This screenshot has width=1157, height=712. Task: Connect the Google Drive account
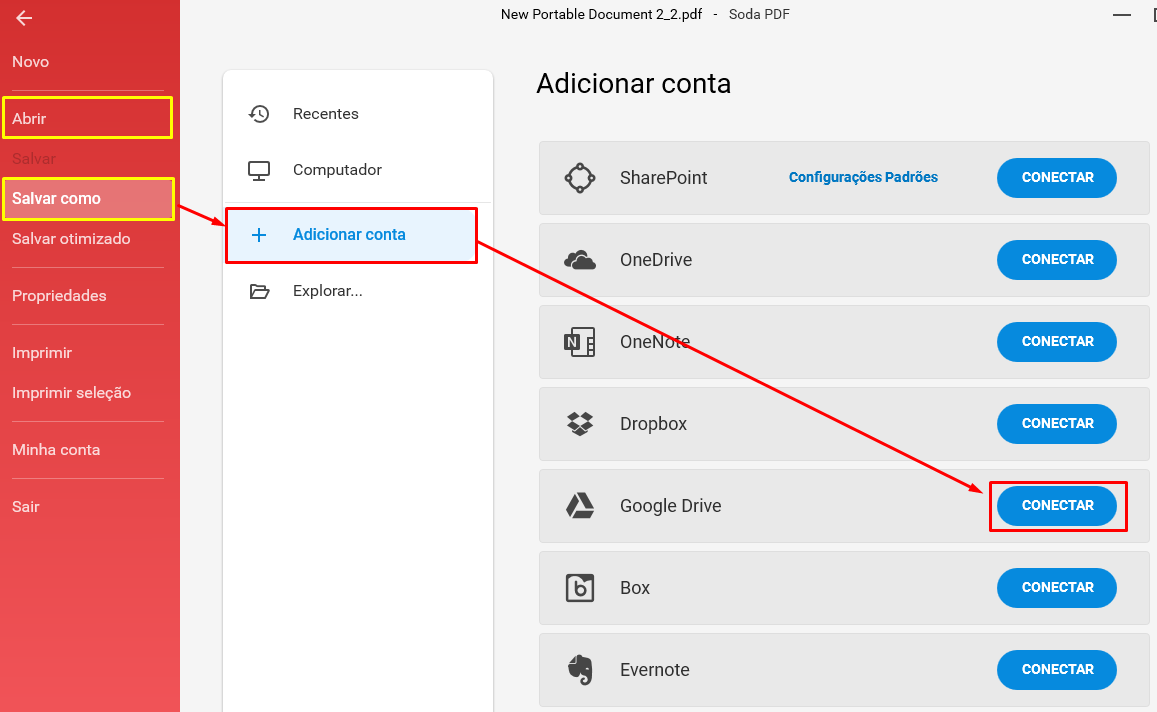pos(1057,505)
